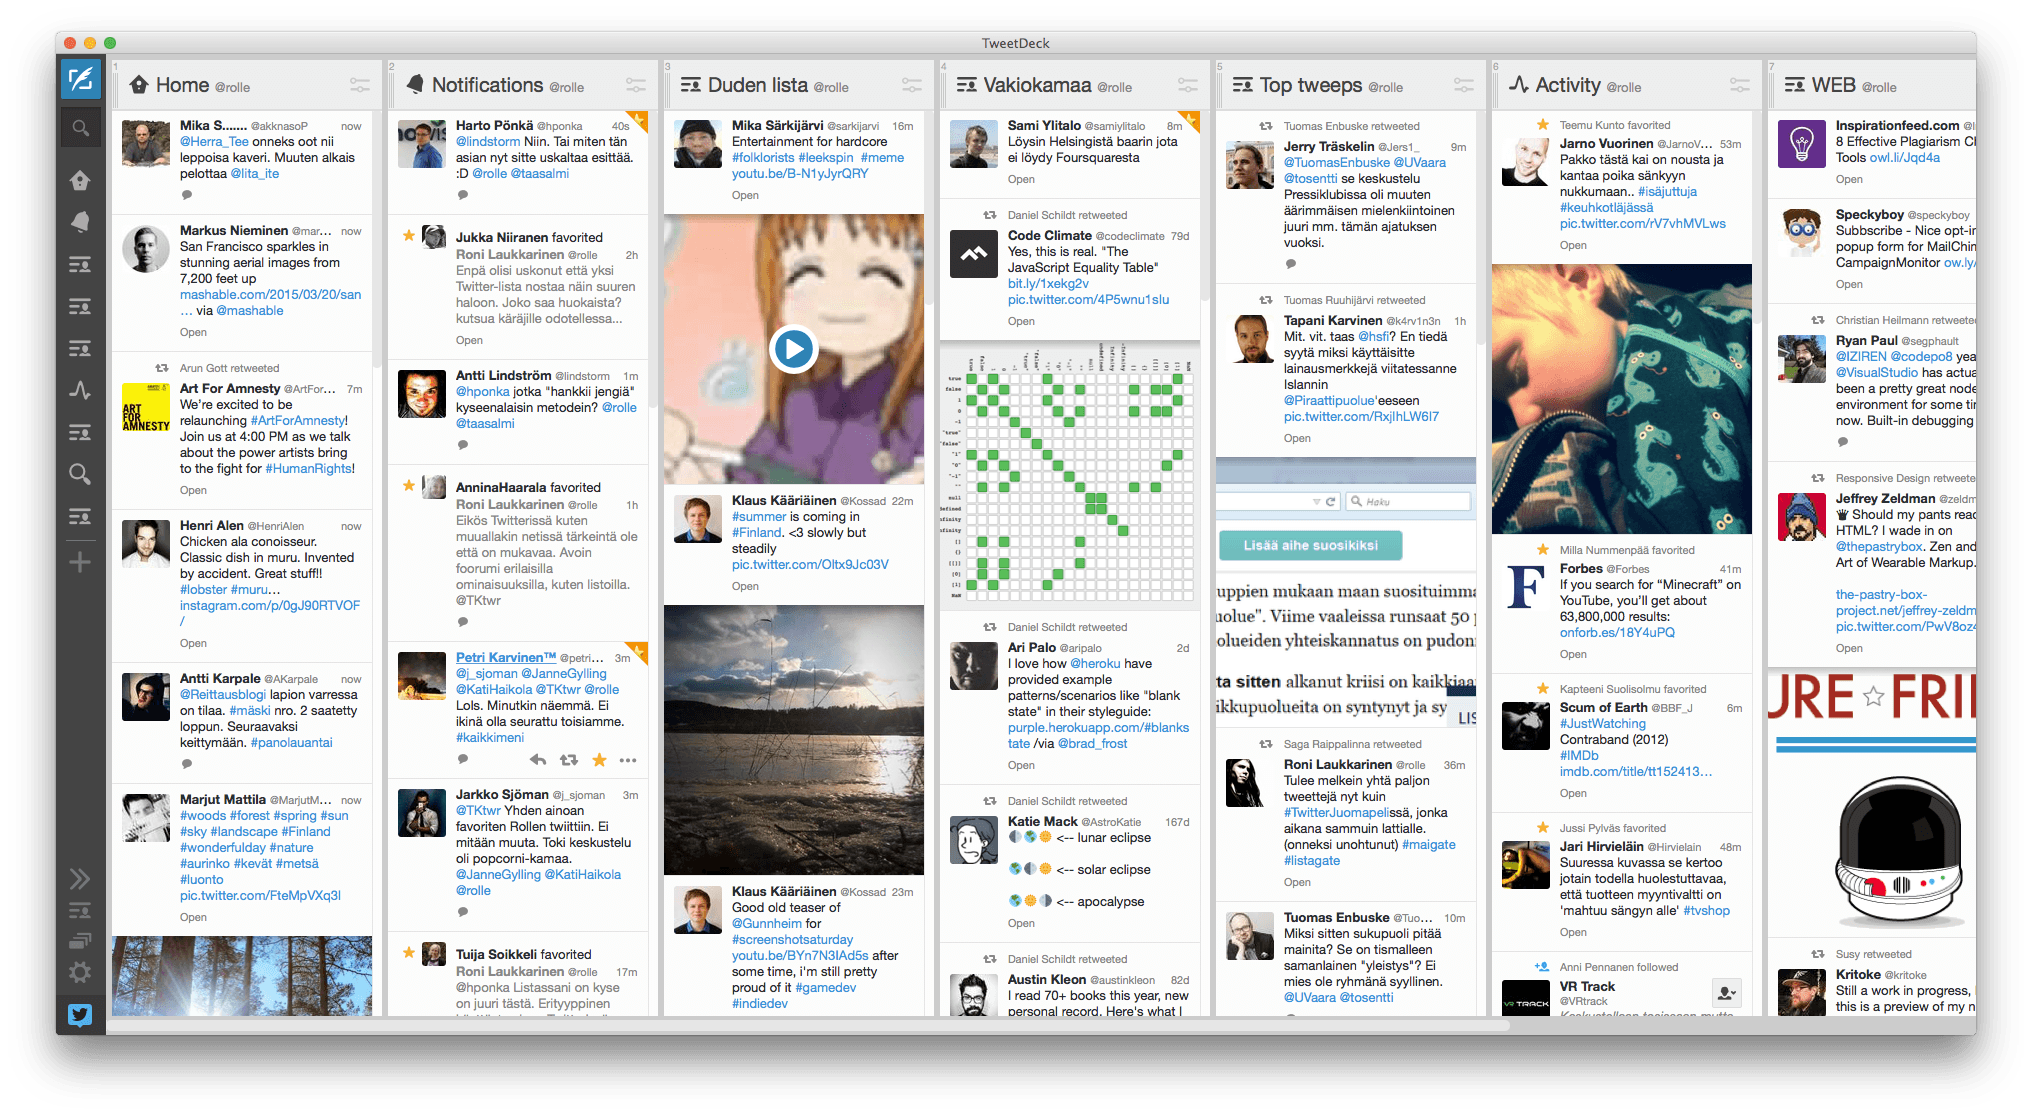
Task: Click Open under Sami Ylitalo's tweet
Action: (x=1021, y=179)
